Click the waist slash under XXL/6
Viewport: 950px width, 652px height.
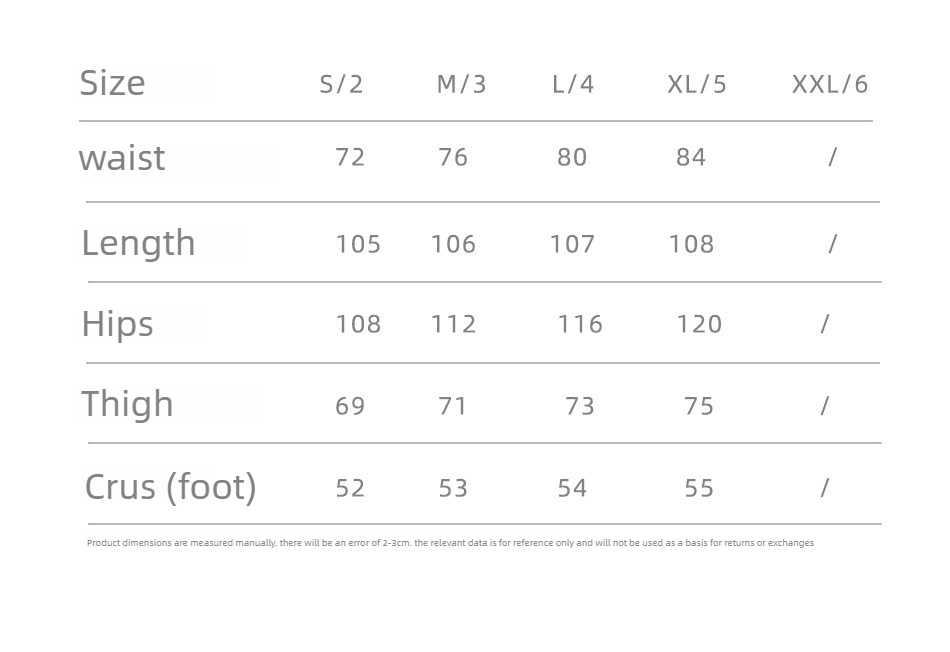[x=832, y=157]
